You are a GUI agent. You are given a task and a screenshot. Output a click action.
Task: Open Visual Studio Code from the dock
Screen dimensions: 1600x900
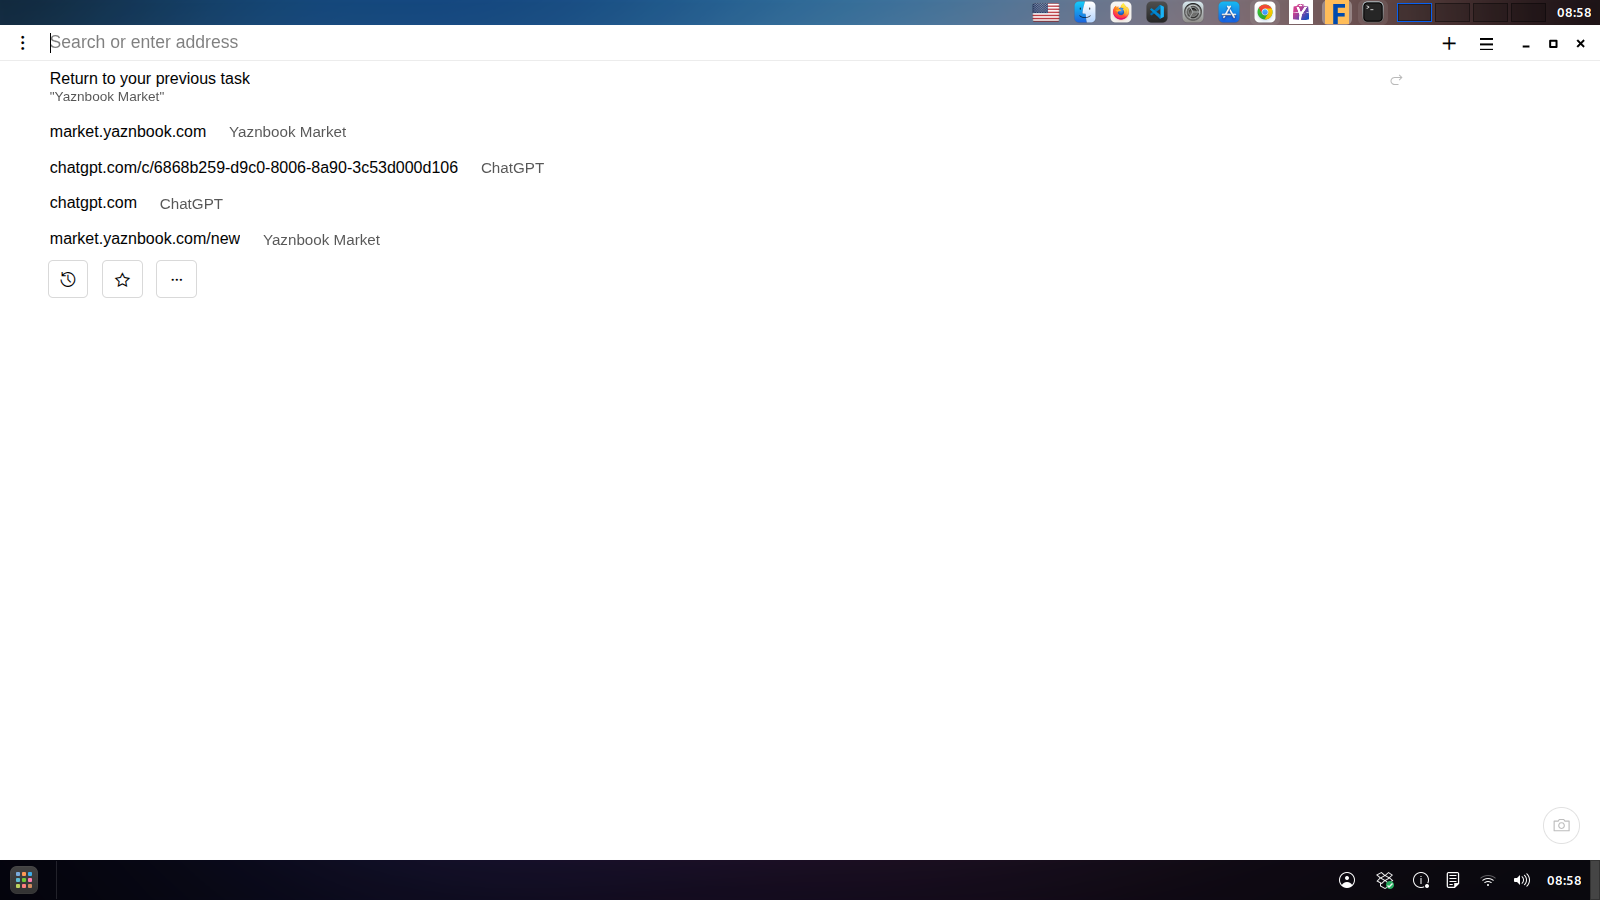coord(1156,12)
